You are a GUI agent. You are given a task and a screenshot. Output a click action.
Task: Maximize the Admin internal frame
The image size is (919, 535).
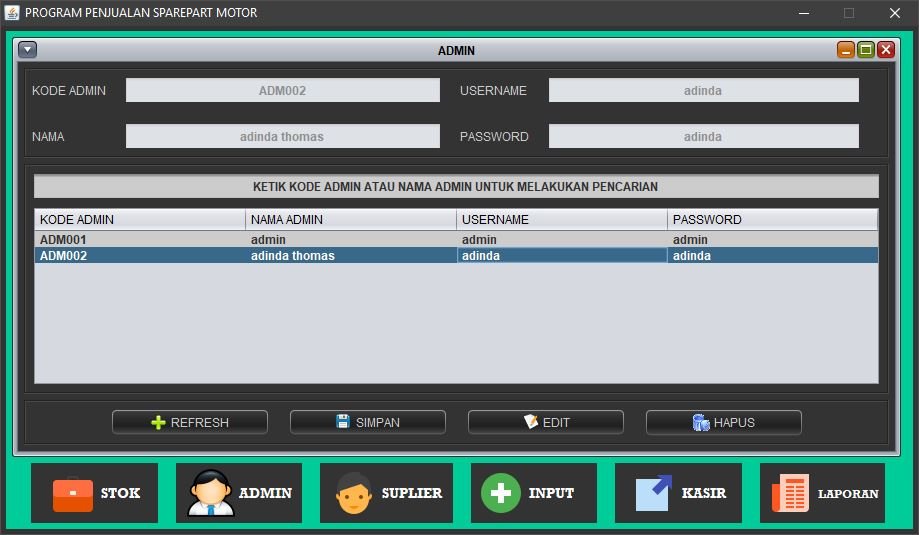click(x=866, y=50)
